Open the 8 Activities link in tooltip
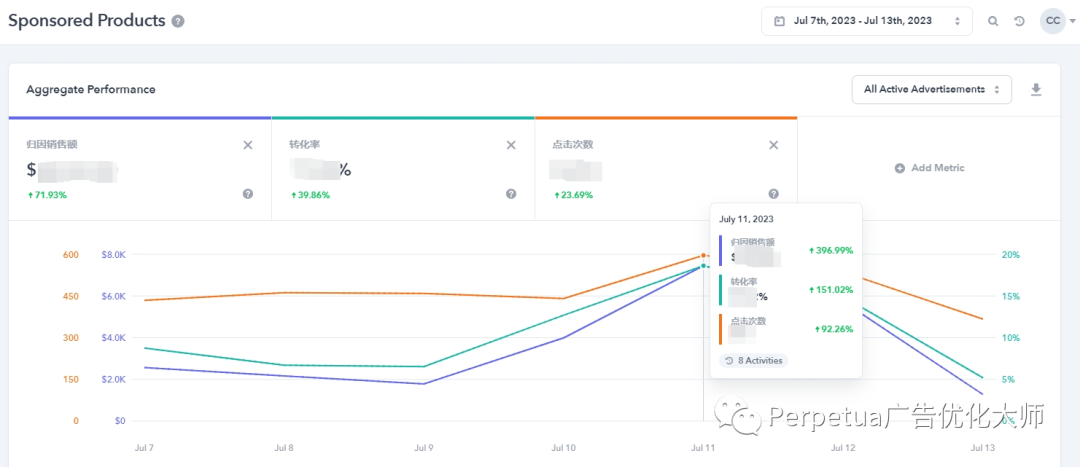This screenshot has height=467, width=1080. (x=754, y=360)
